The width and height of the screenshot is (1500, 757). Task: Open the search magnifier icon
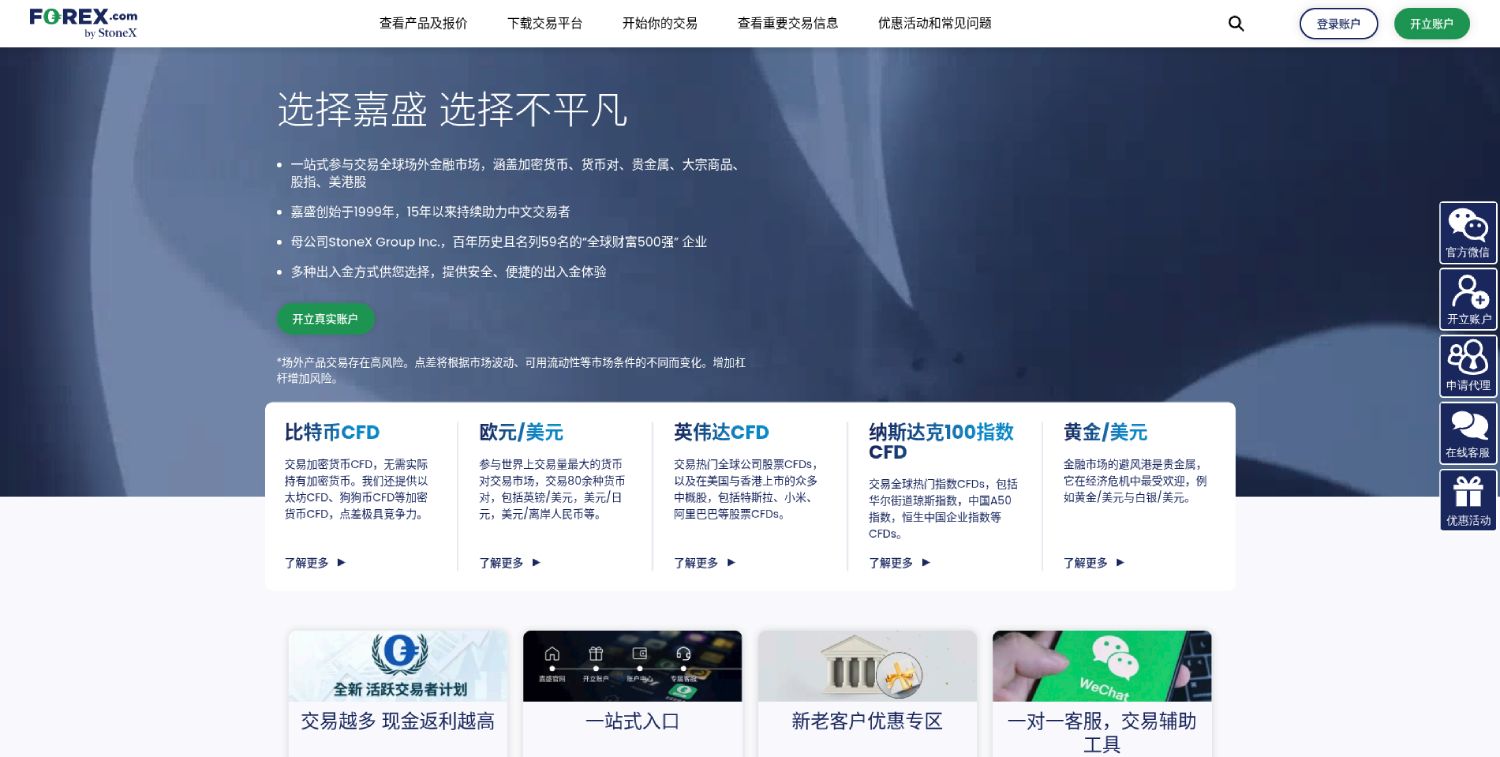pyautogui.click(x=1236, y=23)
